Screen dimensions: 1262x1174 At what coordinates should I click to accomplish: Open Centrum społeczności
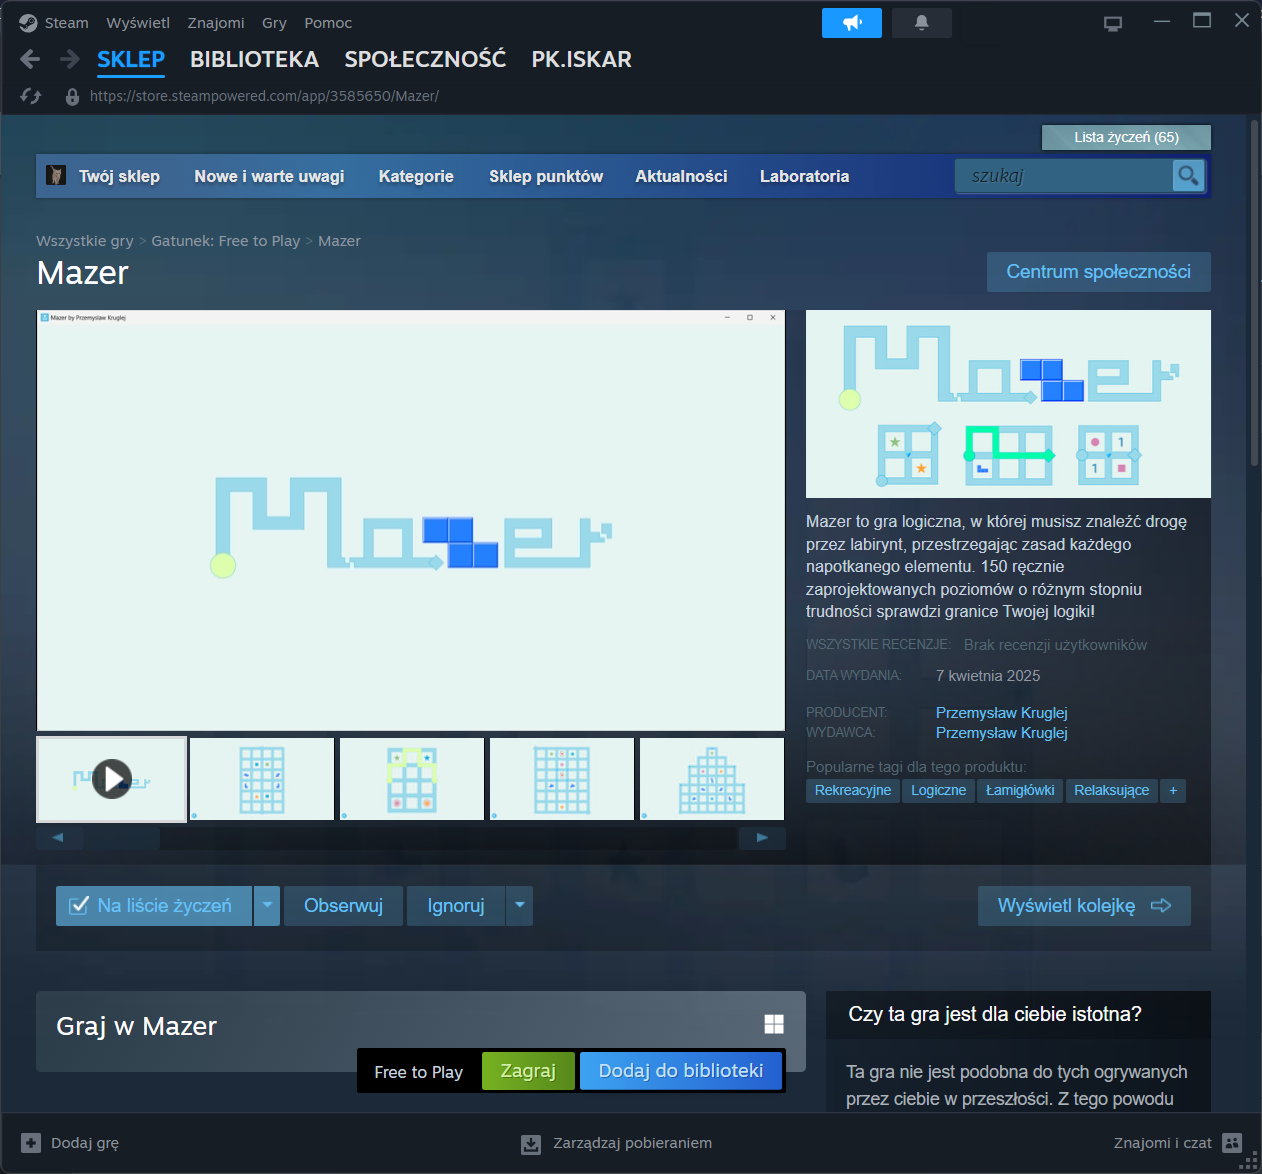tap(1098, 272)
